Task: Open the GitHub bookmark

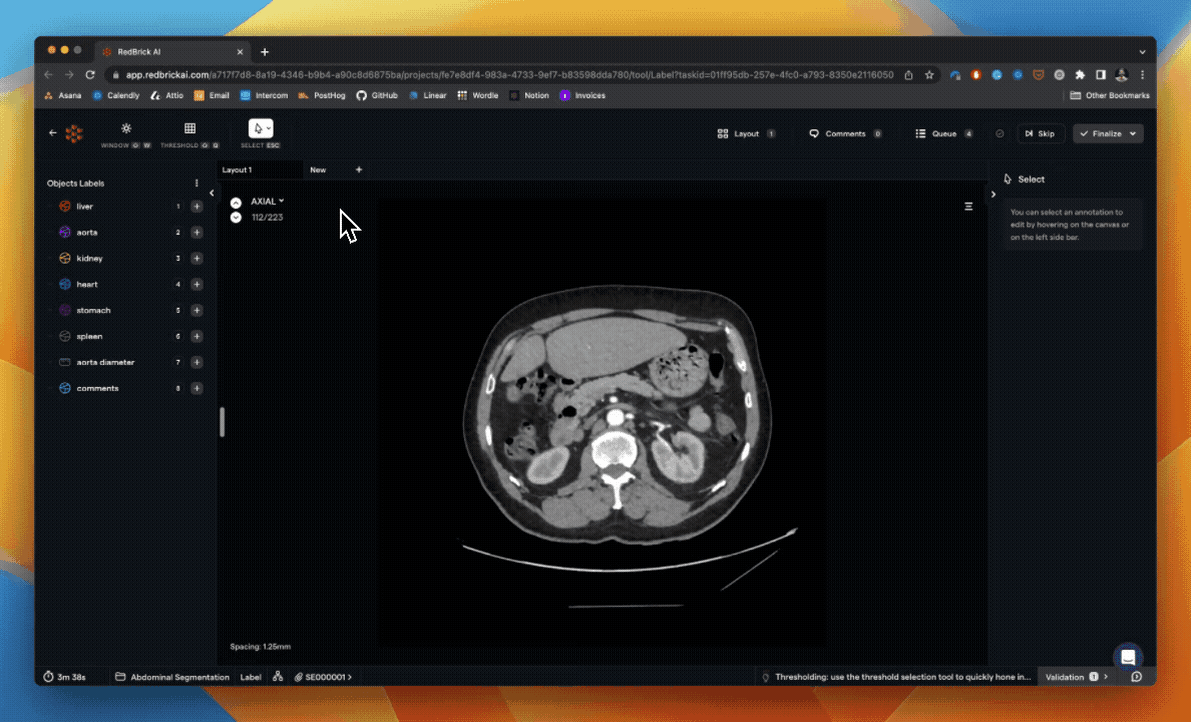Action: tap(377, 96)
